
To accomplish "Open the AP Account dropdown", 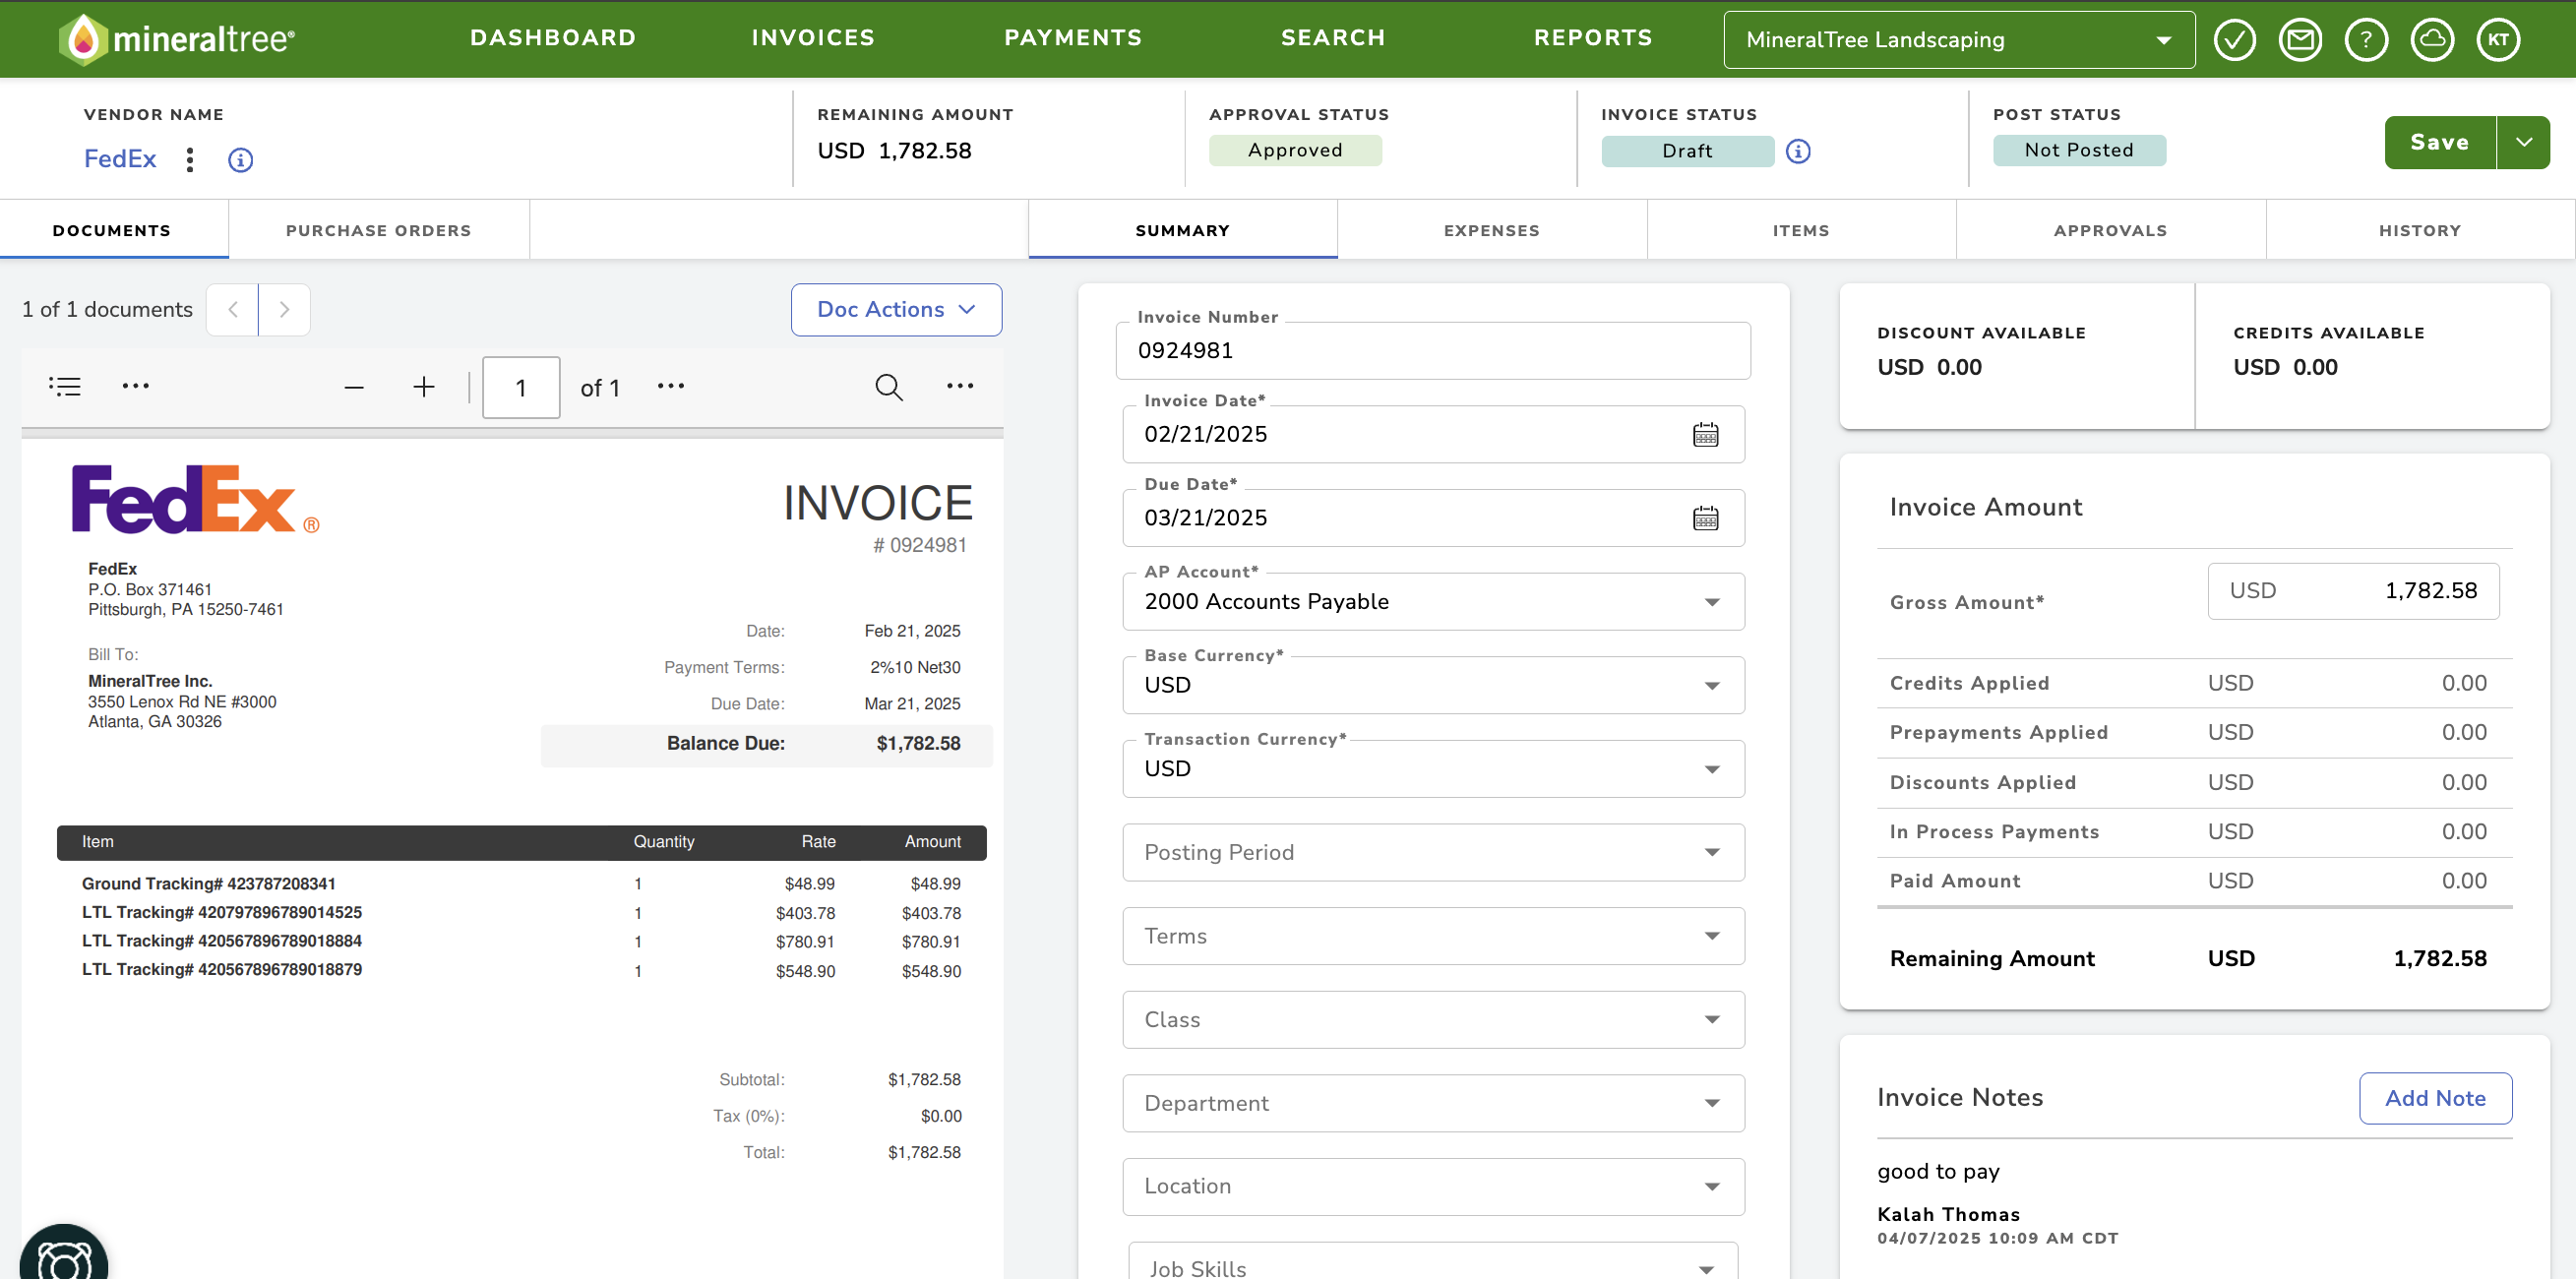I will pyautogui.click(x=1433, y=602).
